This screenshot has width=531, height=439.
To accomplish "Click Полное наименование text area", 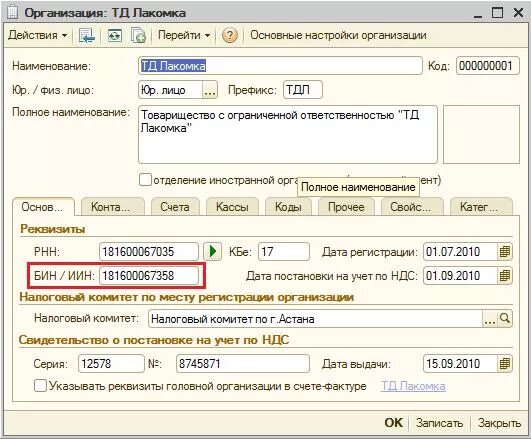I will point(288,135).
